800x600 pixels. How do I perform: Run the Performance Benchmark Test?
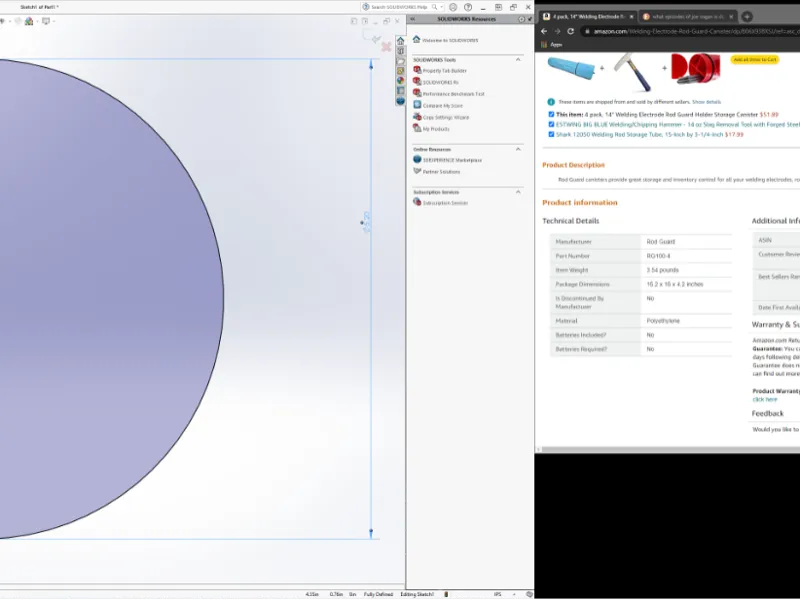449,93
